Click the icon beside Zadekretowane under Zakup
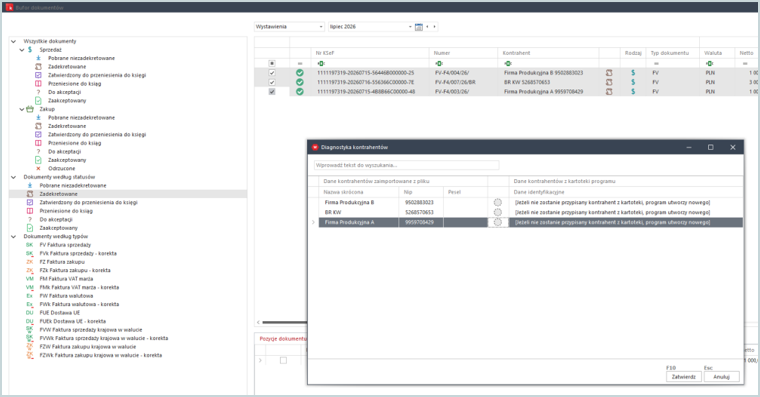760x397 pixels. click(38, 126)
